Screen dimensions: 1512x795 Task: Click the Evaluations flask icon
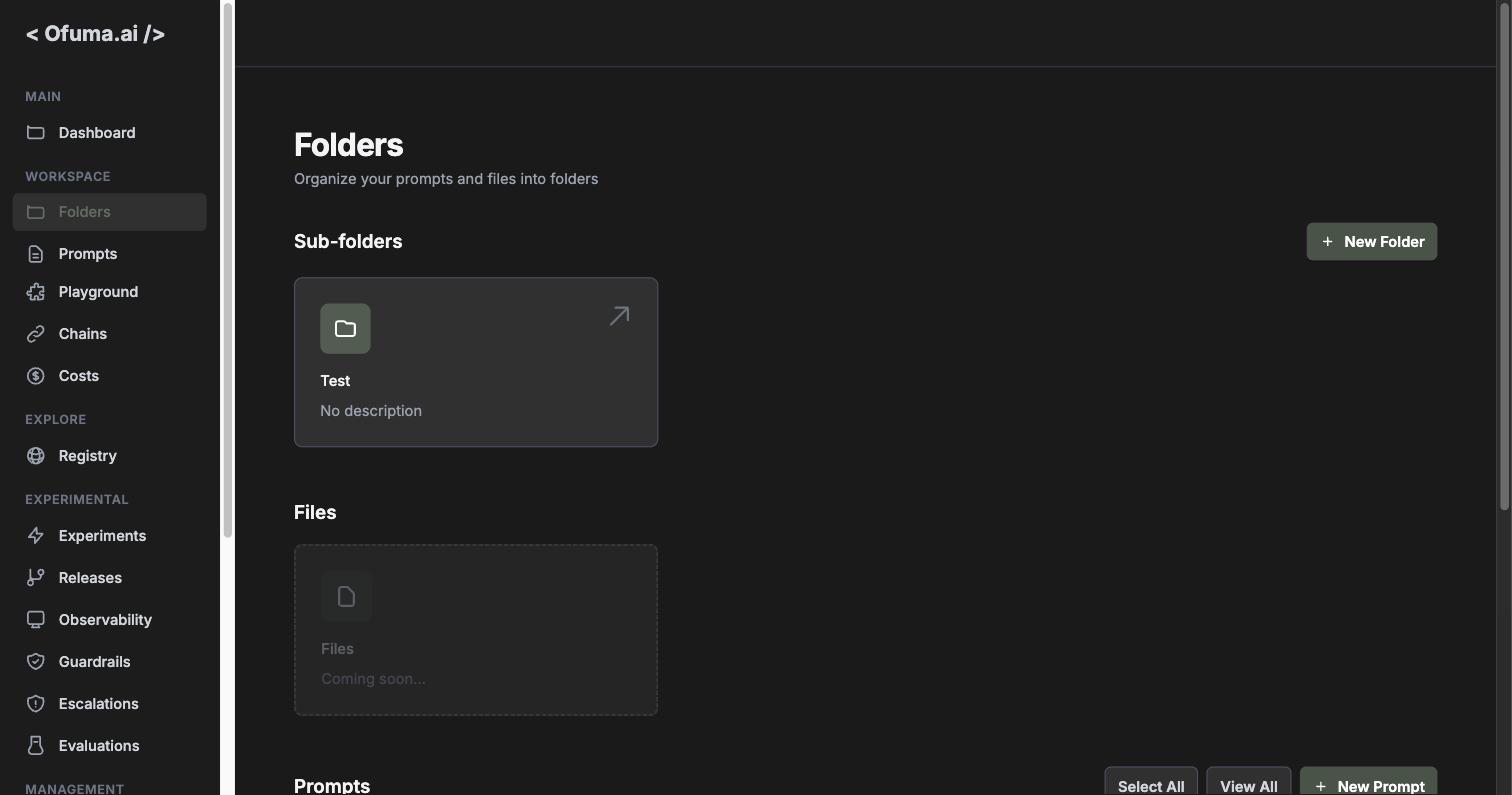point(36,746)
